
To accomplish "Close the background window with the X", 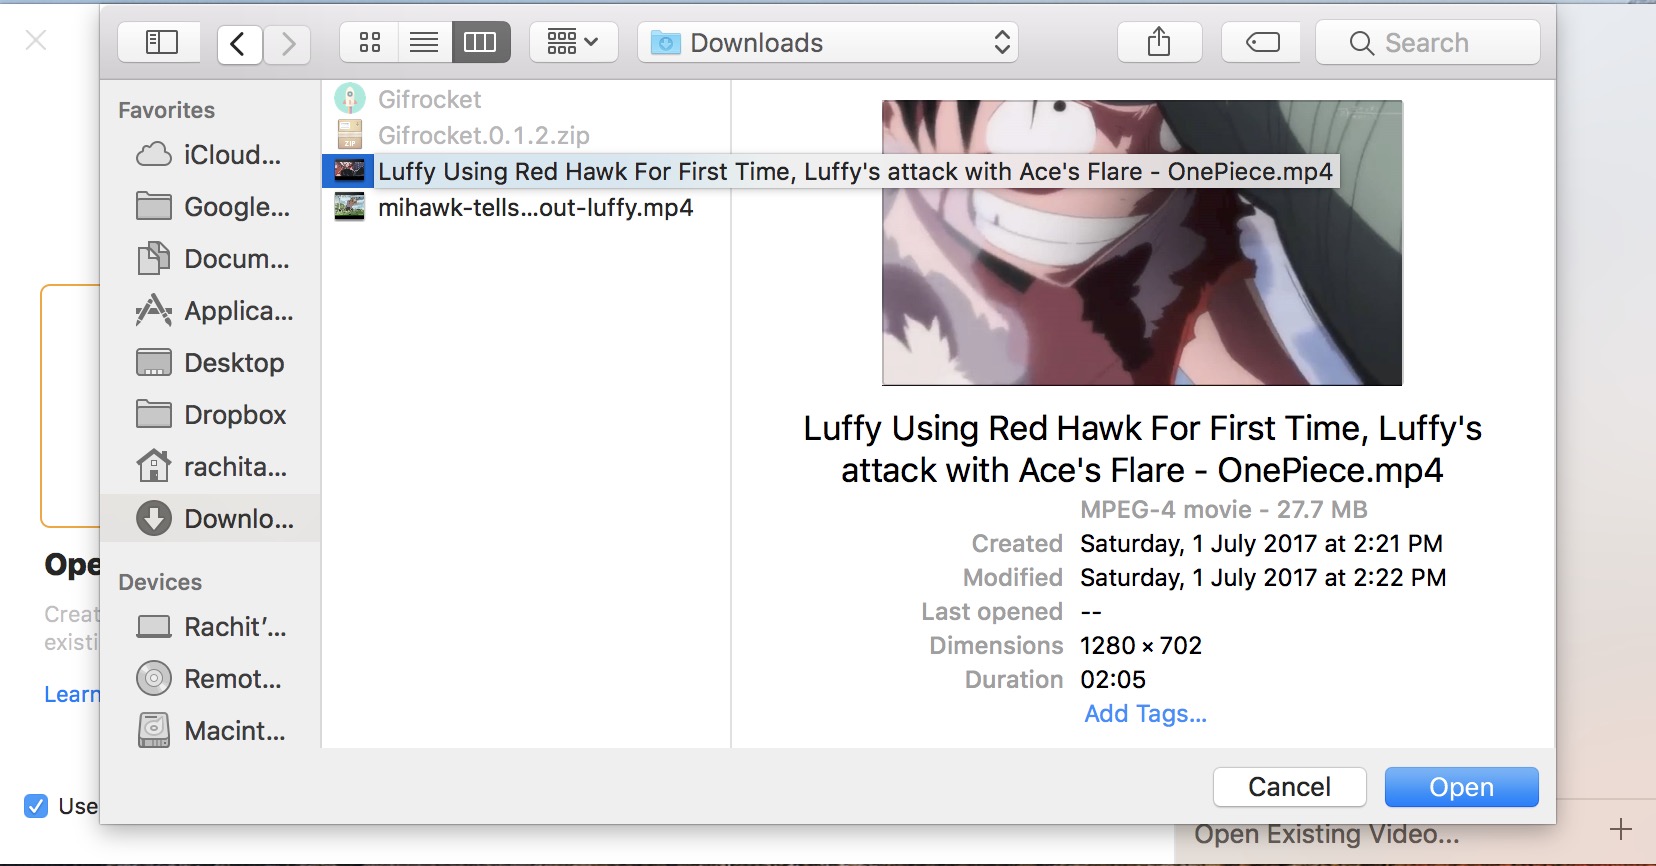I will coord(36,40).
